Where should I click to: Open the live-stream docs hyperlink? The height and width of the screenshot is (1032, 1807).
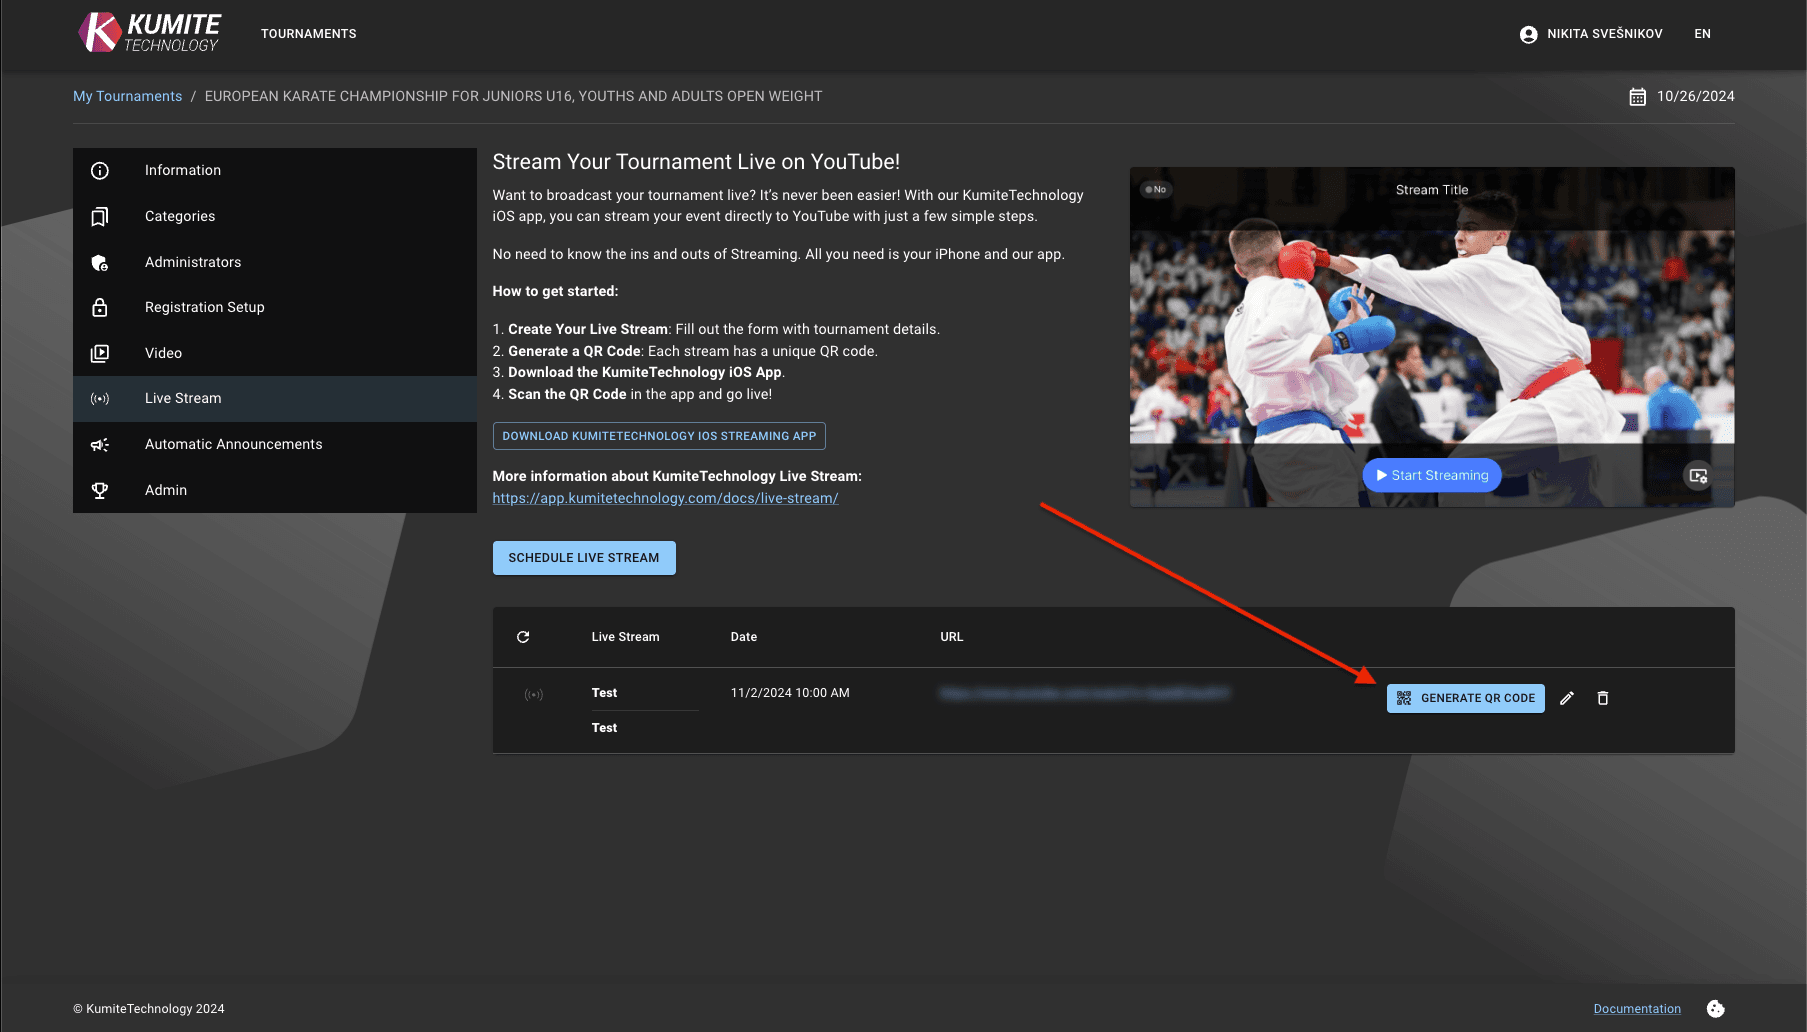tap(665, 498)
